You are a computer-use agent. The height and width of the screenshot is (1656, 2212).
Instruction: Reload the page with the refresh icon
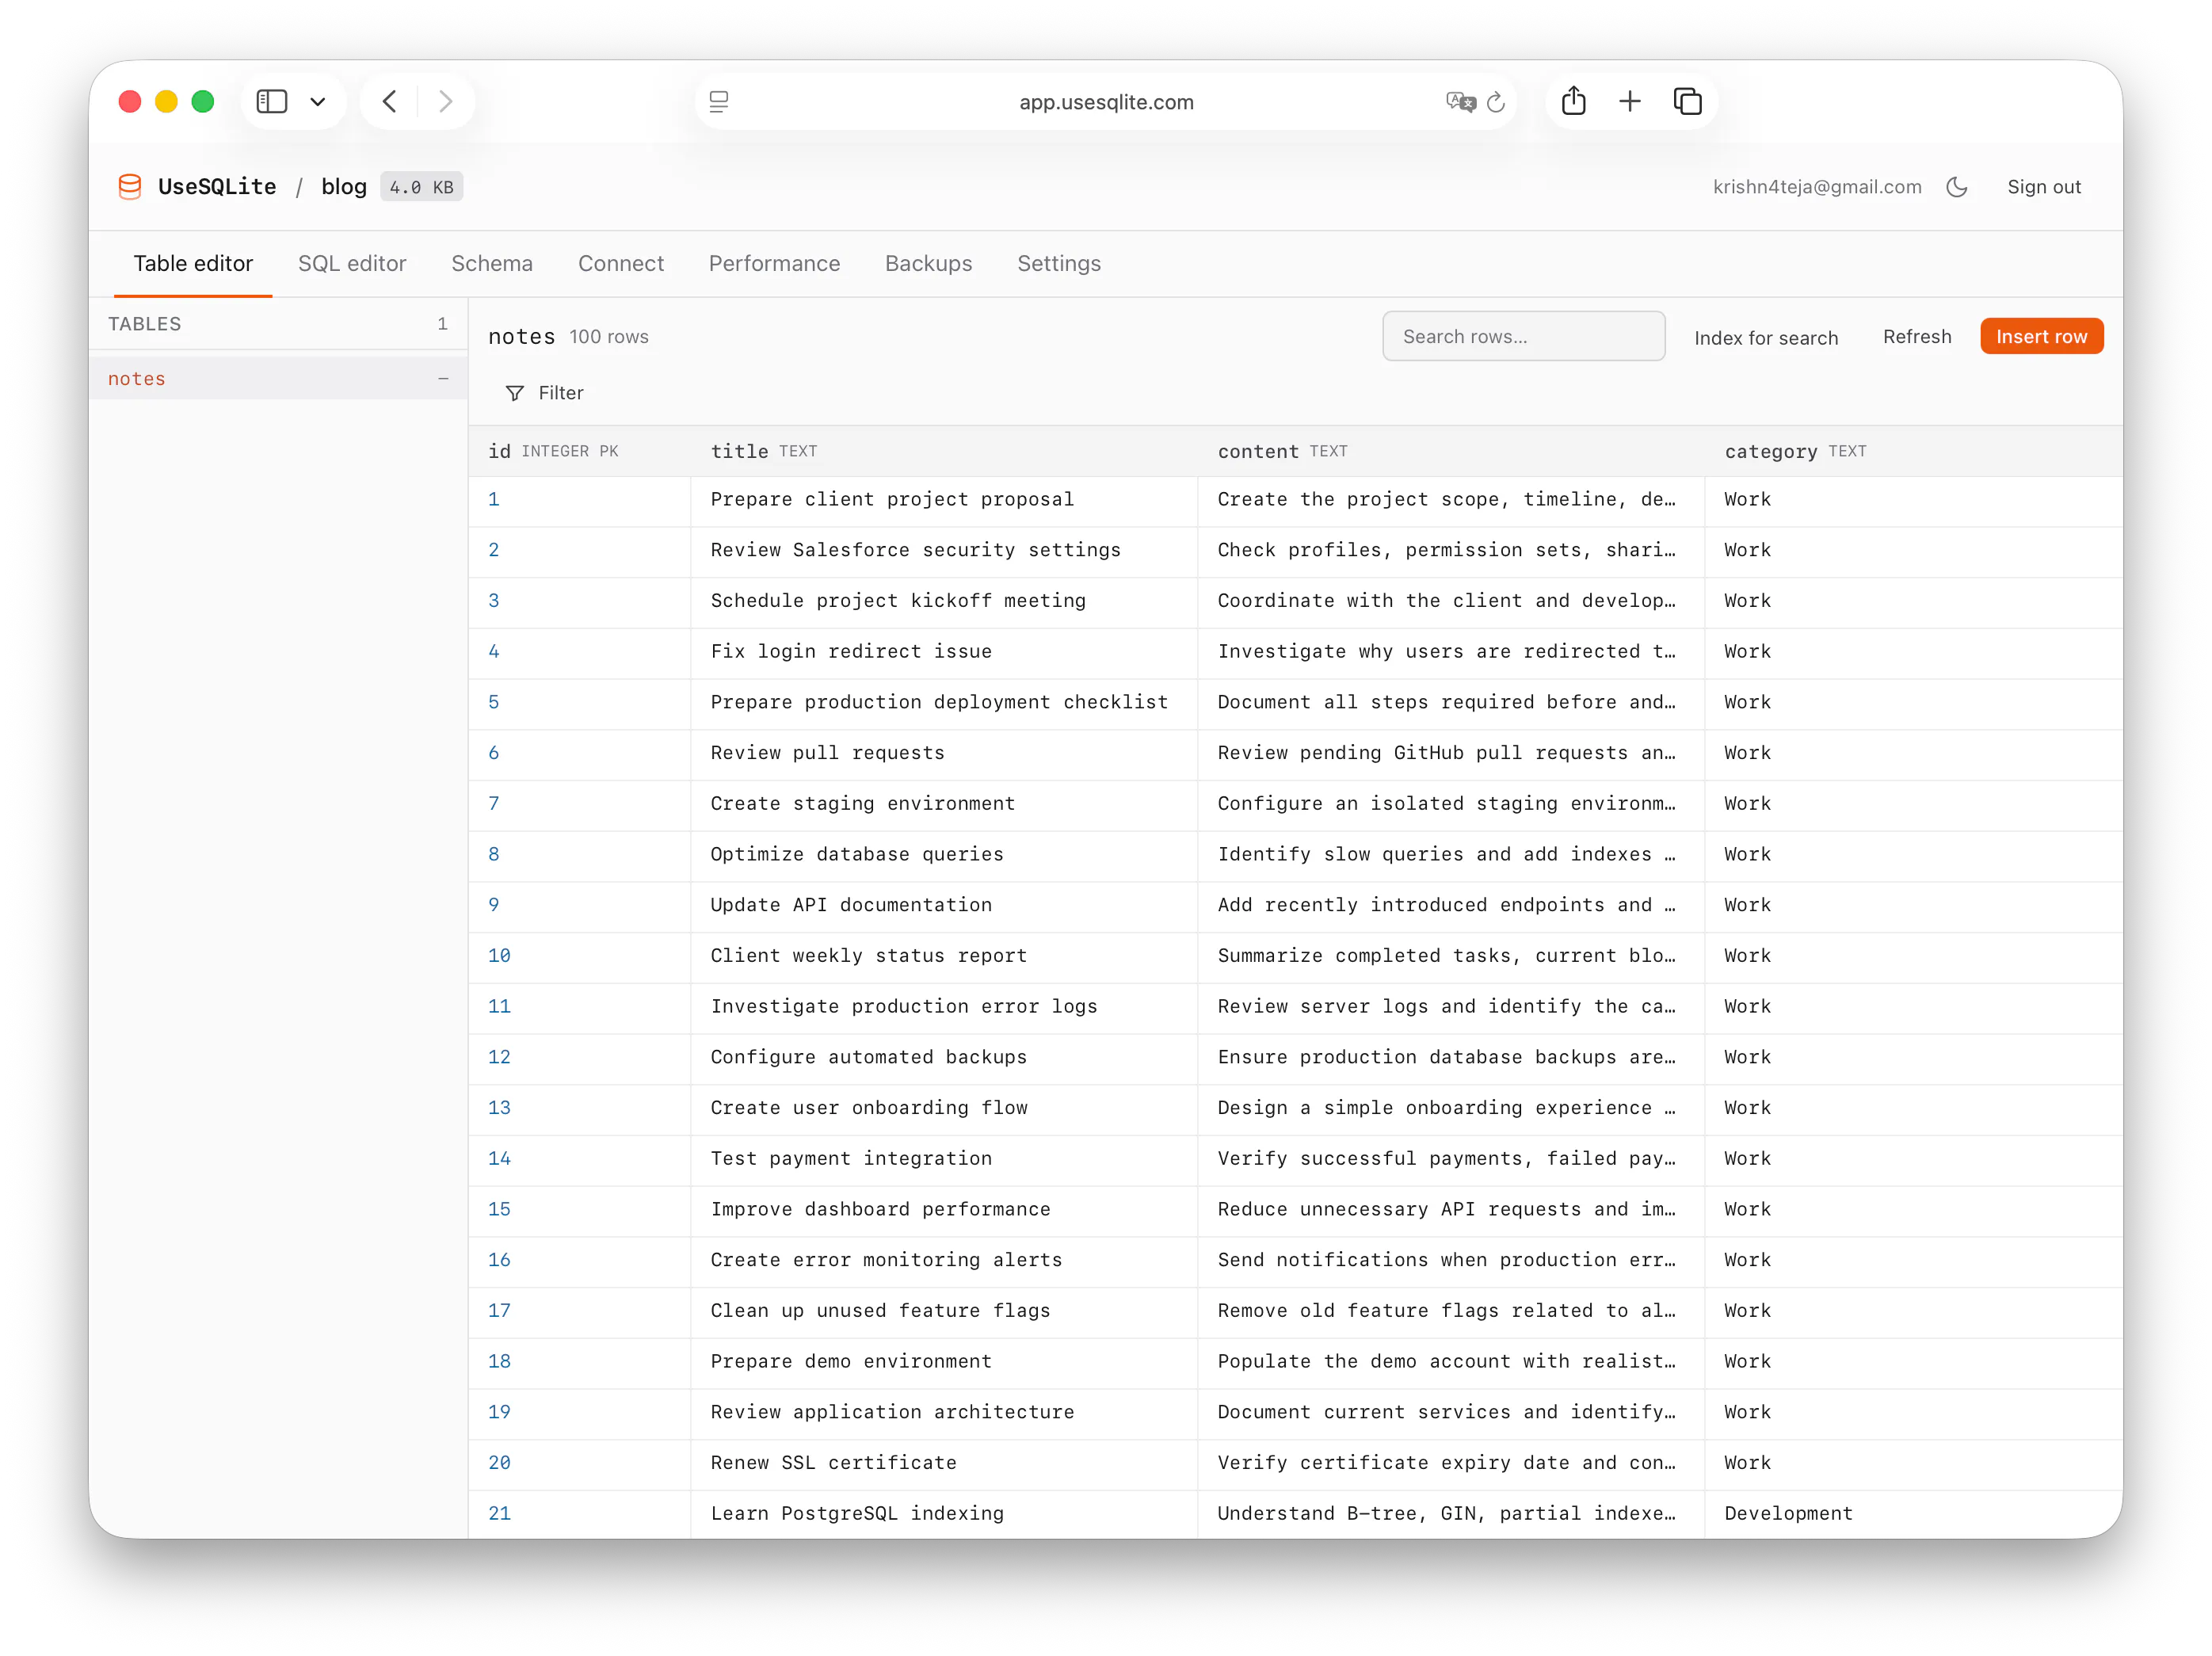(1496, 102)
